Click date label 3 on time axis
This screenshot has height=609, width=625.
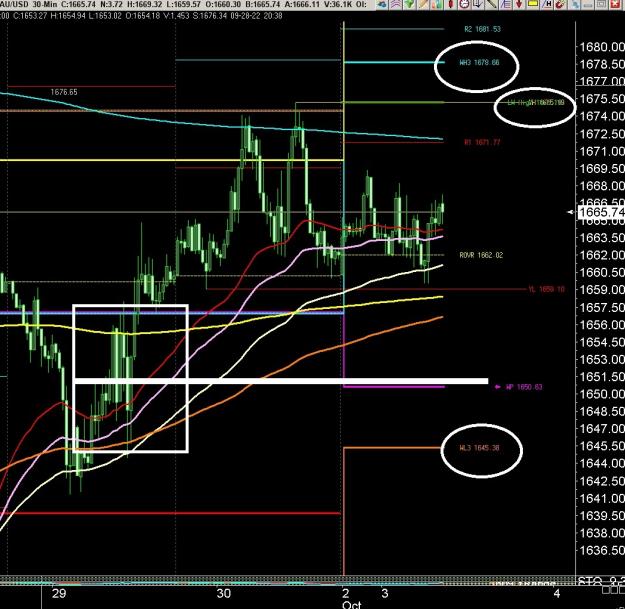pos(384,593)
